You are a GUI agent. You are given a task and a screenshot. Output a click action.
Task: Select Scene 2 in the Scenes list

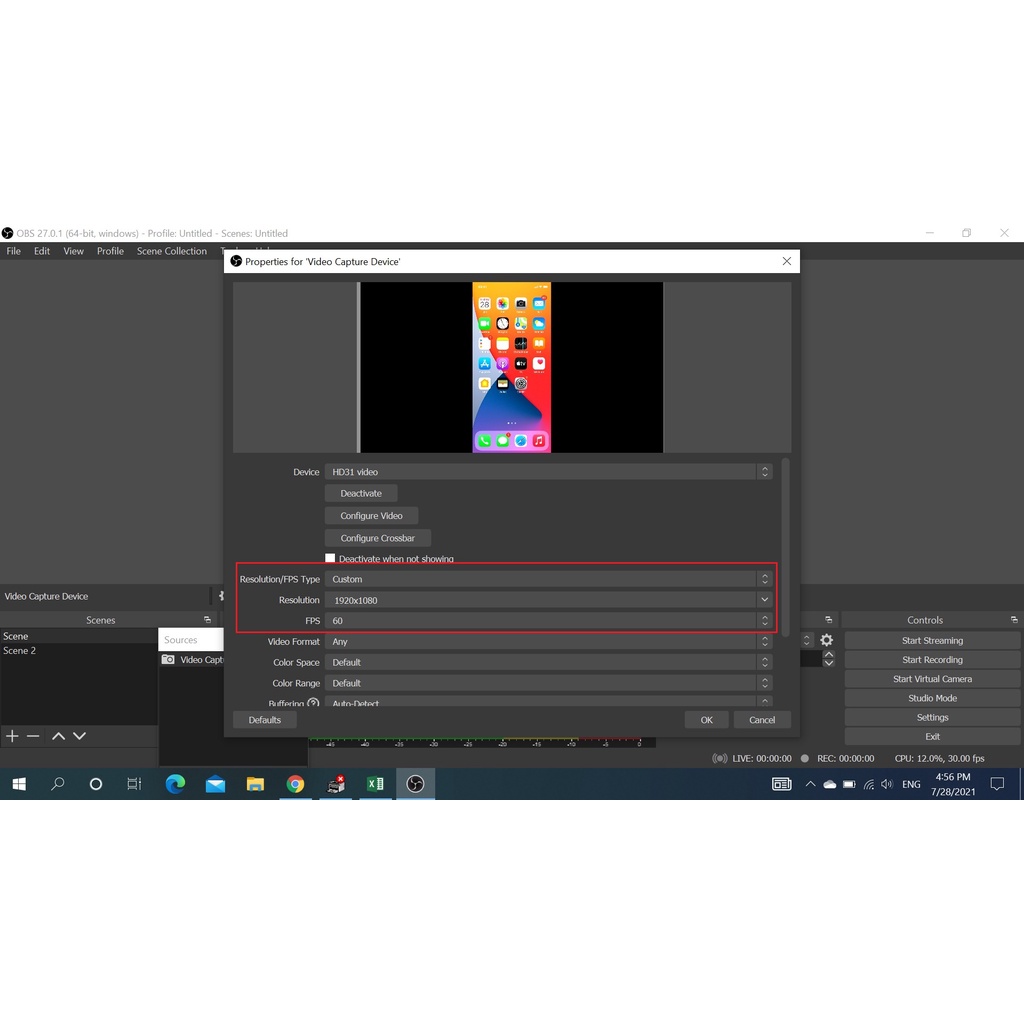click(19, 651)
